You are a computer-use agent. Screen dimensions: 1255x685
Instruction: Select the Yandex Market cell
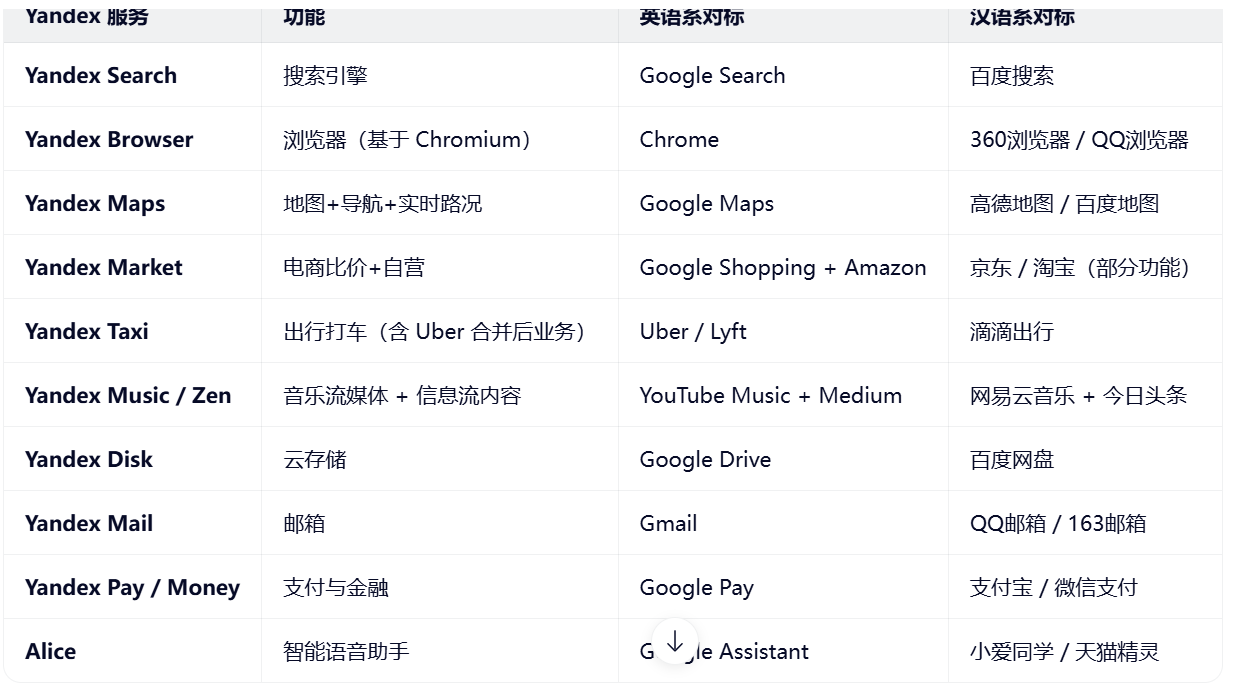click(104, 268)
